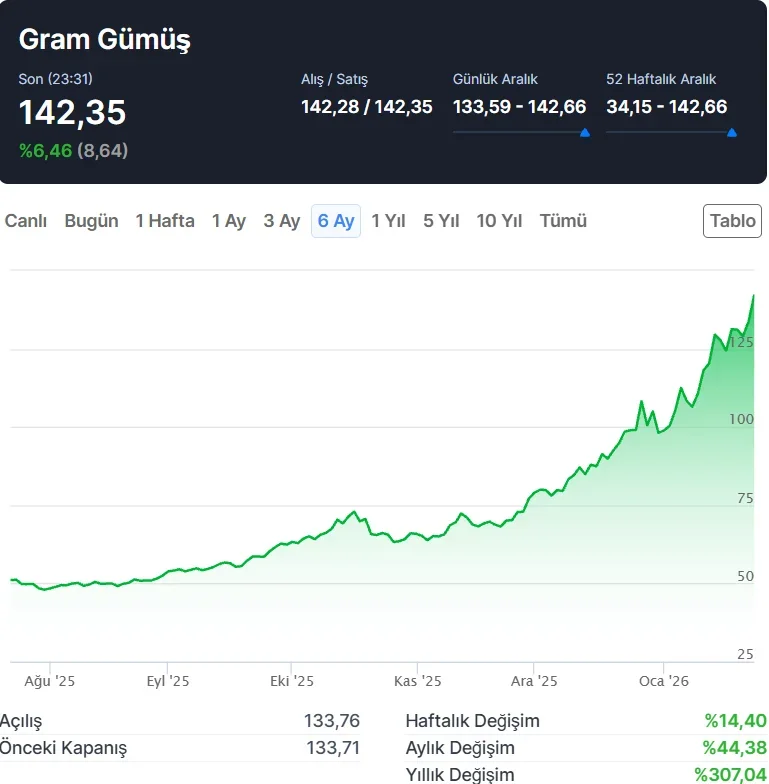Open the 10 Yıl chart range
Screen dimensions: 769x784
pyautogui.click(x=499, y=221)
